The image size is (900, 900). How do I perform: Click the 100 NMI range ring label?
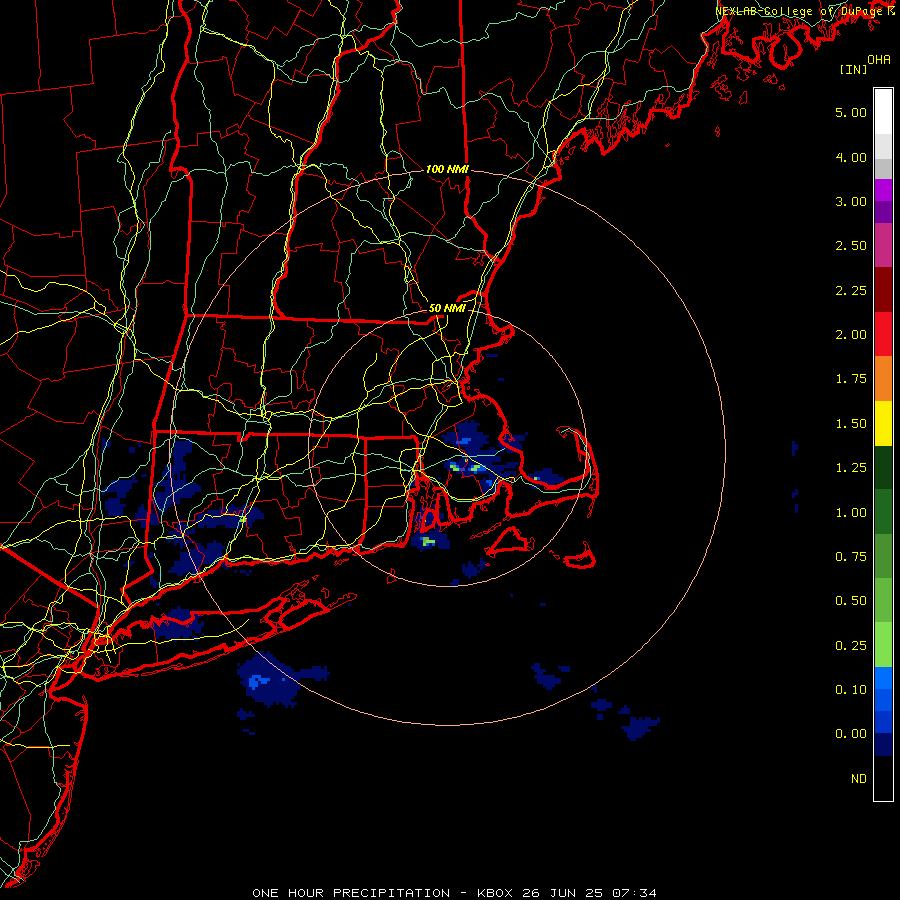pyautogui.click(x=447, y=169)
